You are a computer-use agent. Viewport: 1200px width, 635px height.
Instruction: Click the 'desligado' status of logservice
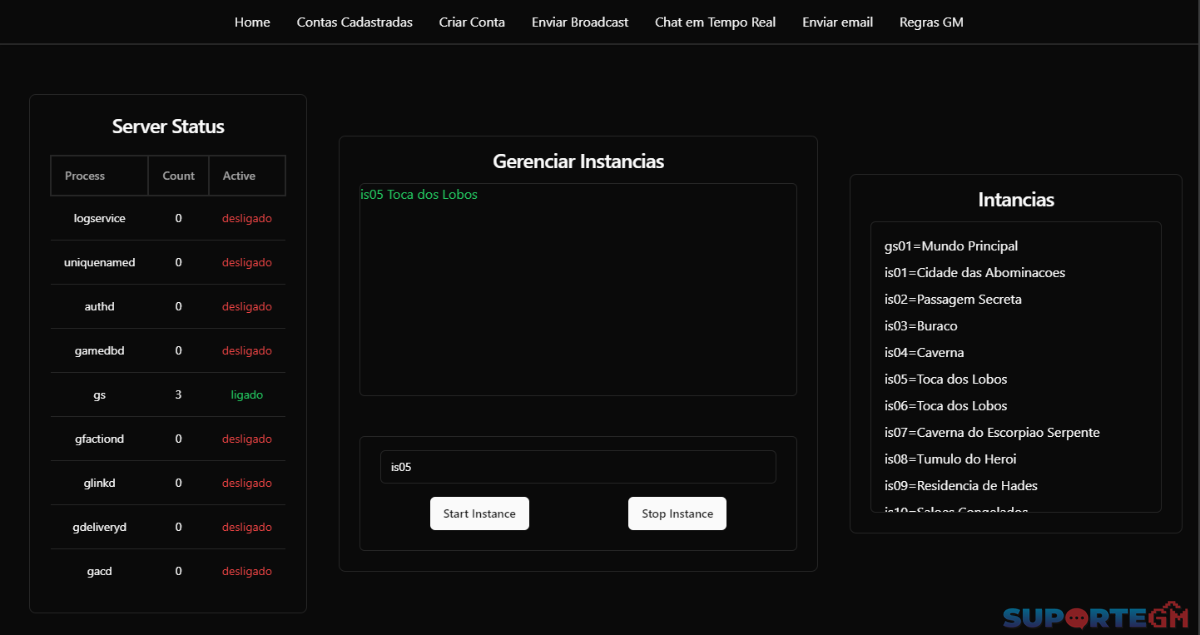(247, 218)
